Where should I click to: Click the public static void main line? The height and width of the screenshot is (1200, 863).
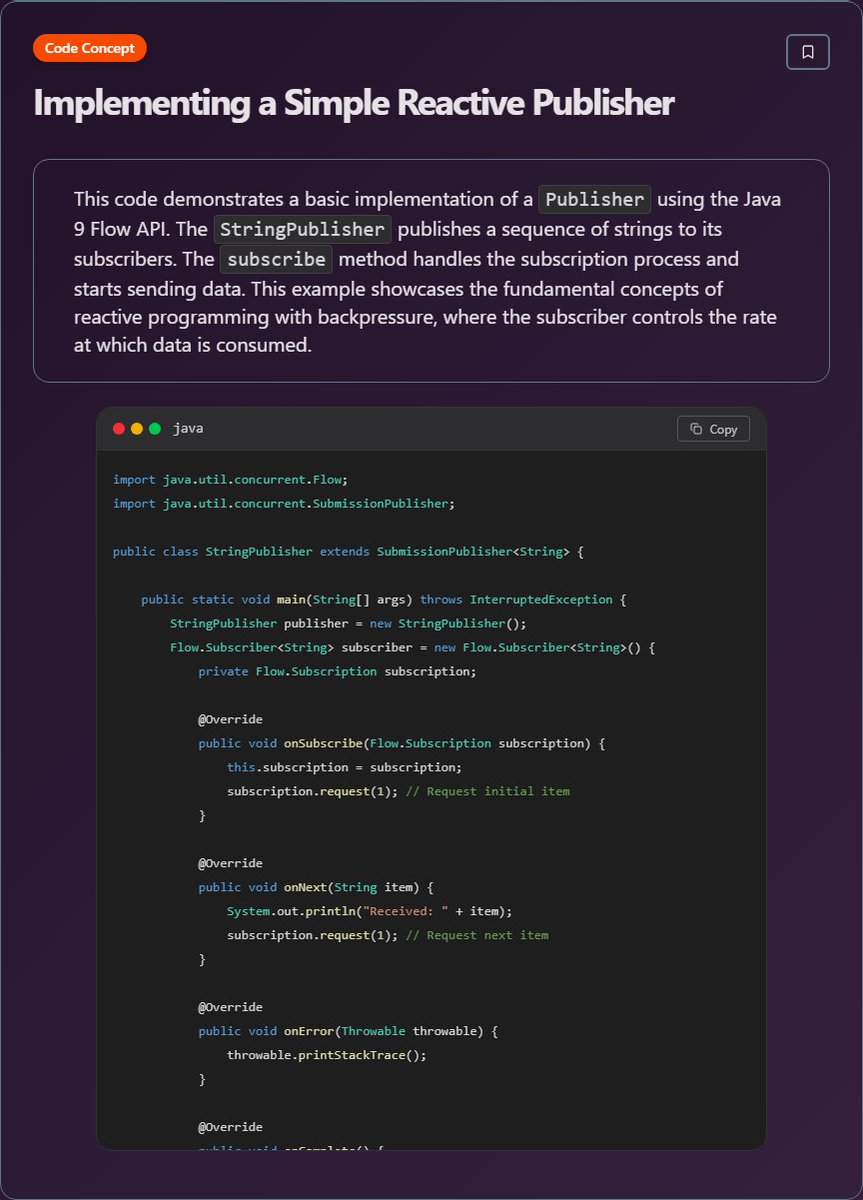383,599
